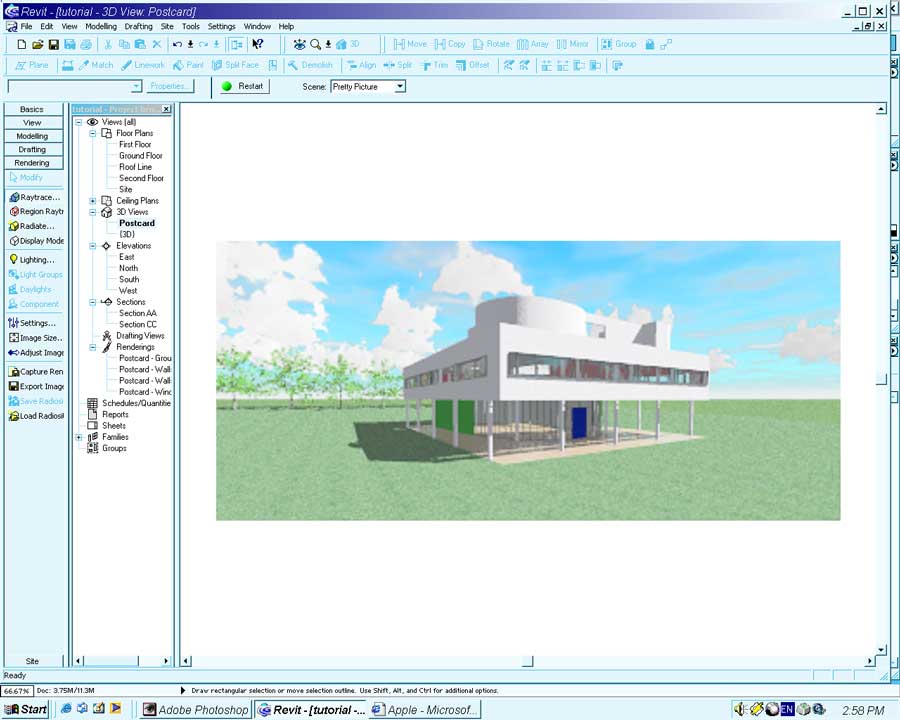
Task: Click the Save file toolbar icon
Action: (x=54, y=44)
